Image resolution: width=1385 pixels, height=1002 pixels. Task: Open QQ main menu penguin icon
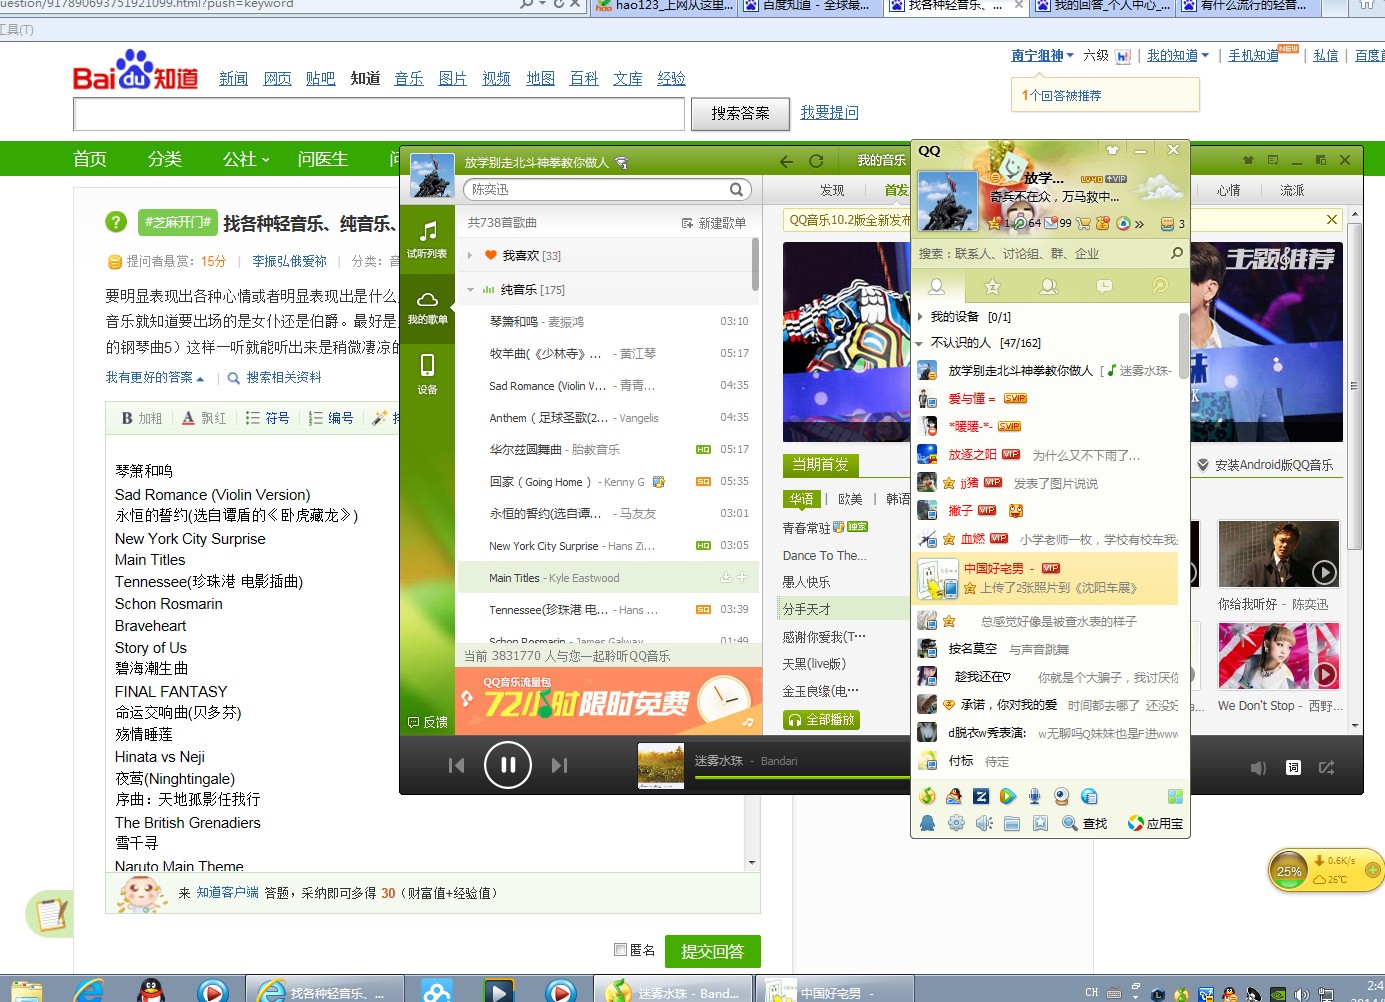click(928, 823)
